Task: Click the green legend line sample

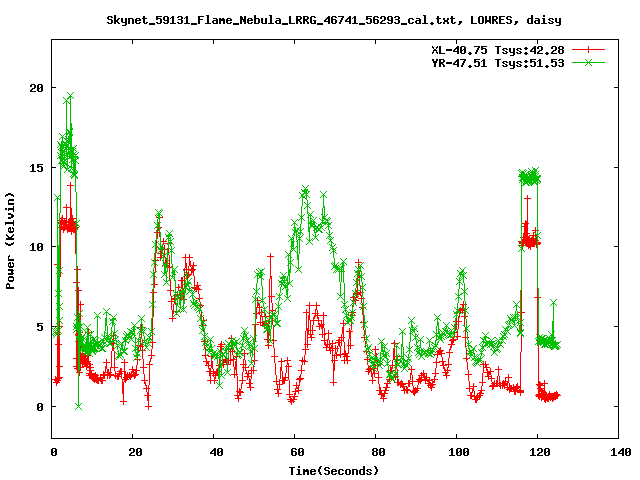Action: point(588,62)
